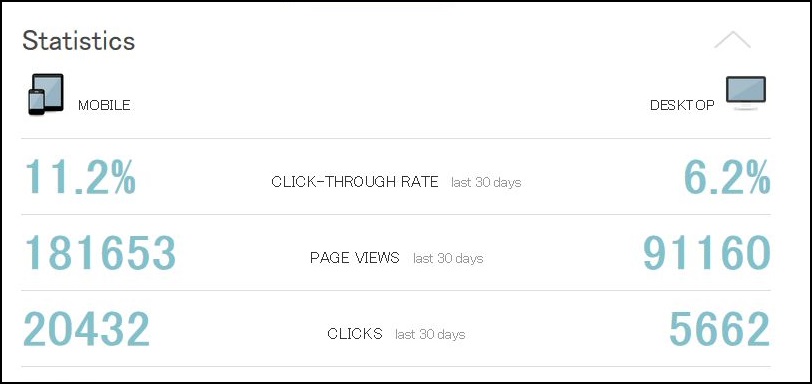Click 'last 30 days' beside CLICKS
The width and height of the screenshot is (812, 384).
tap(430, 334)
